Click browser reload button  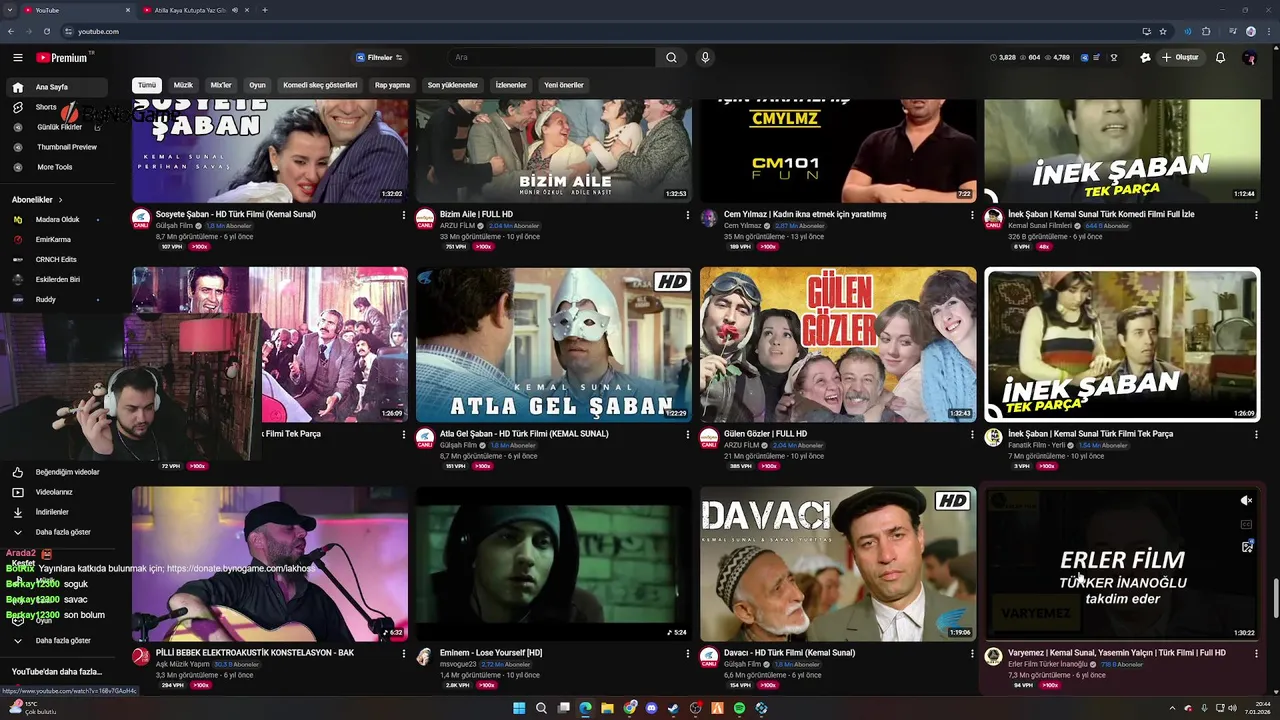pyautogui.click(x=47, y=31)
